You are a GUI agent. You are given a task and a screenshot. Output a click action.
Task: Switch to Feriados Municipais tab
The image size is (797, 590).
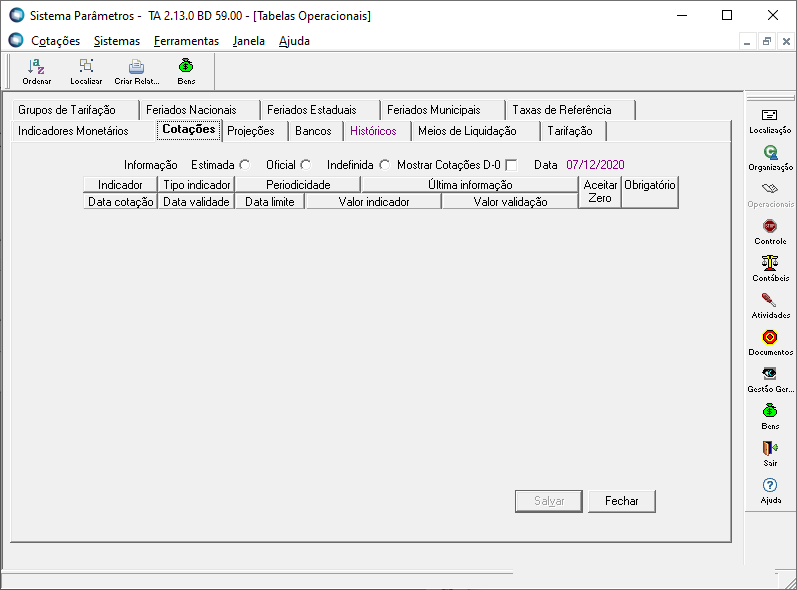(443, 110)
